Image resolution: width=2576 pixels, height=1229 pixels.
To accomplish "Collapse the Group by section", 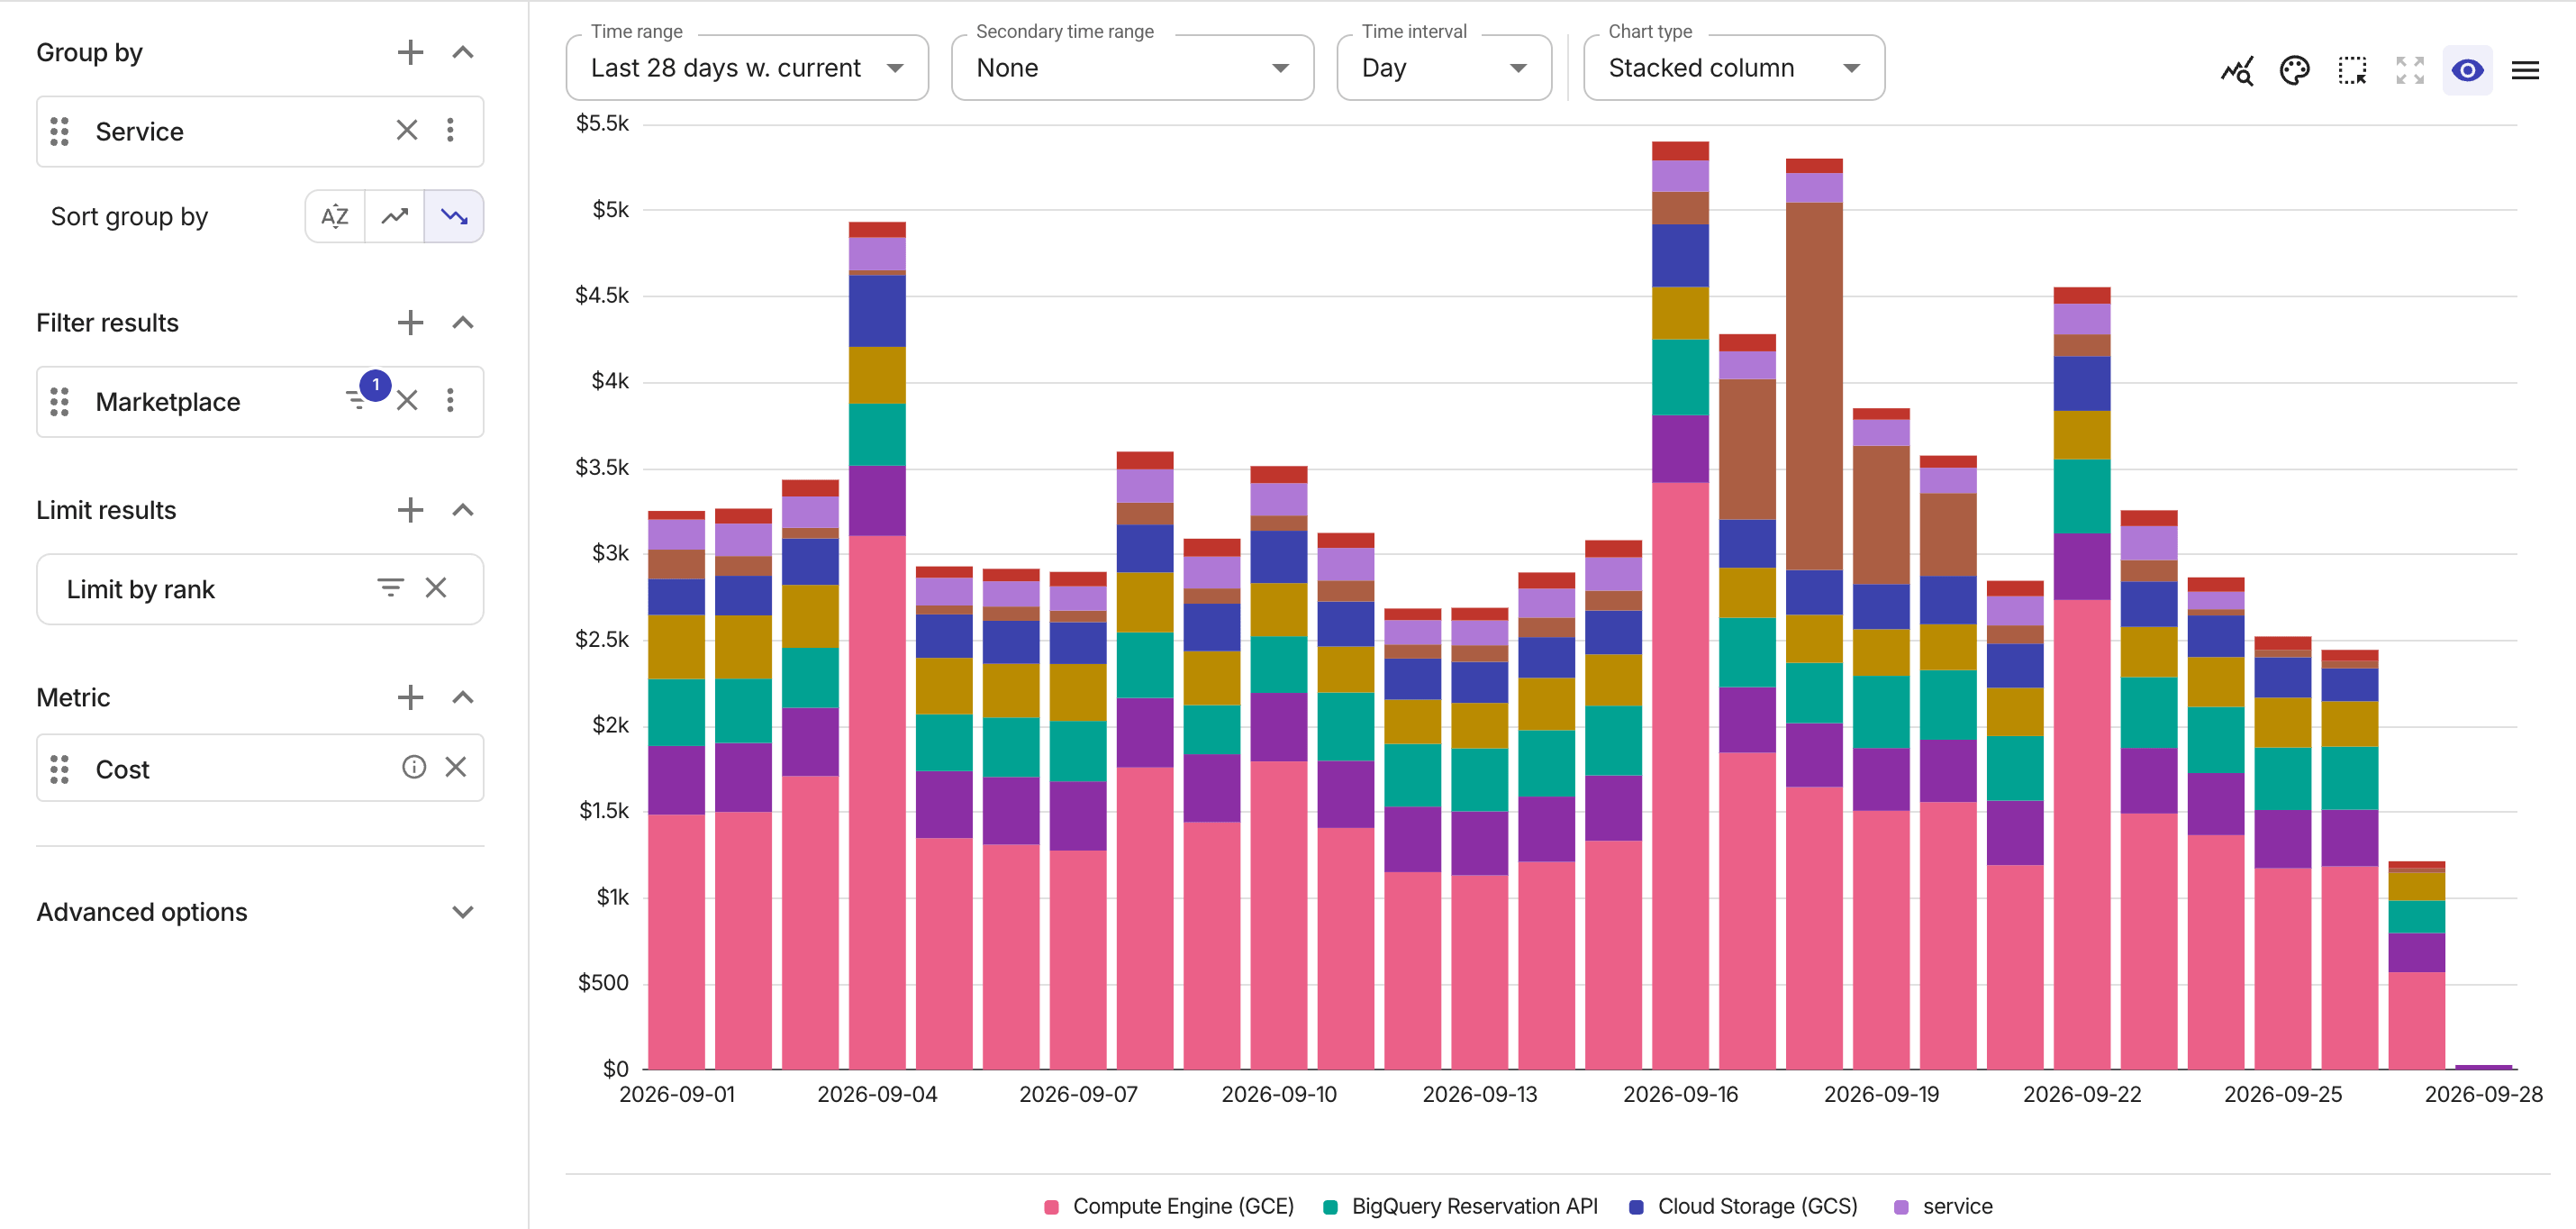I will tap(462, 52).
